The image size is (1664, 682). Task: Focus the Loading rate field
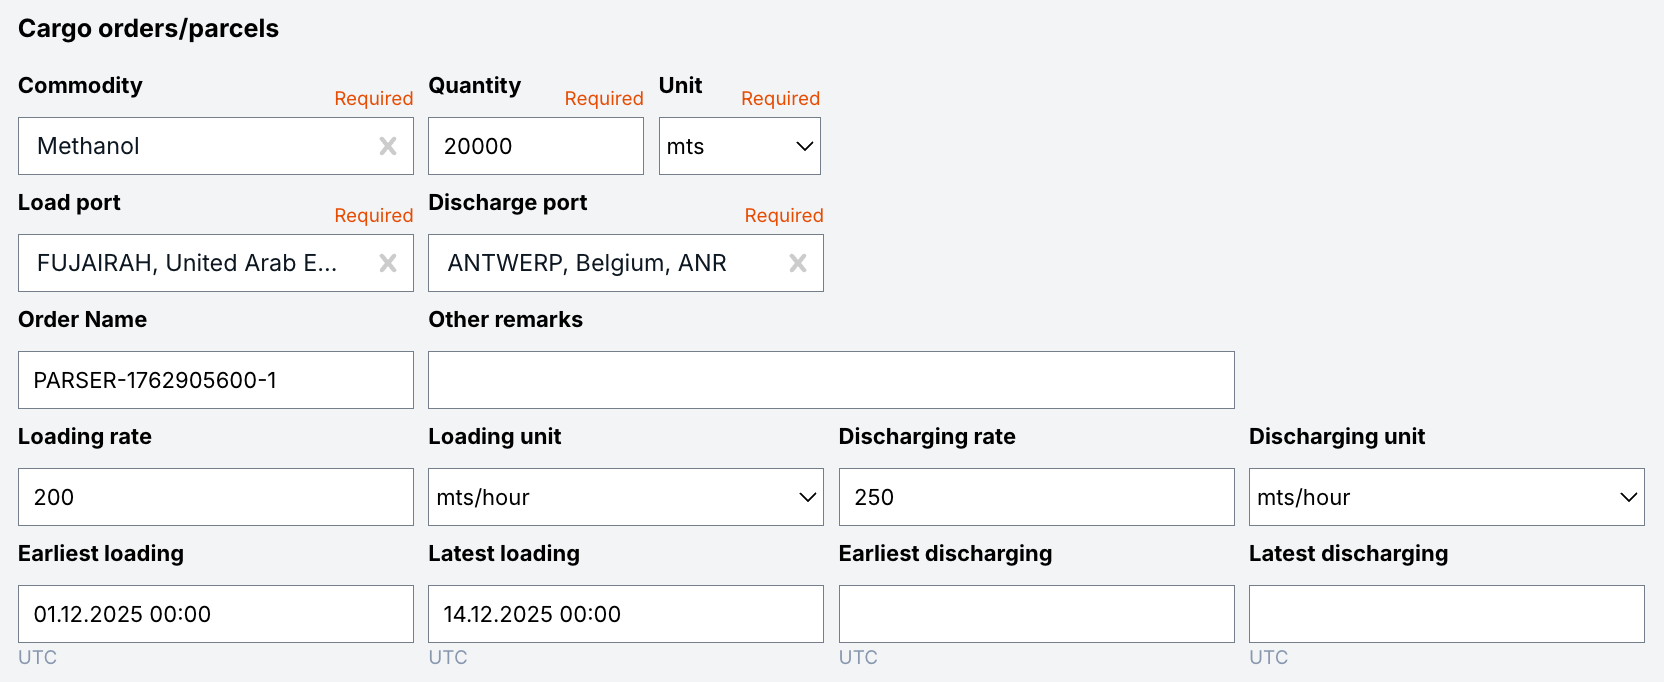pyautogui.click(x=215, y=497)
